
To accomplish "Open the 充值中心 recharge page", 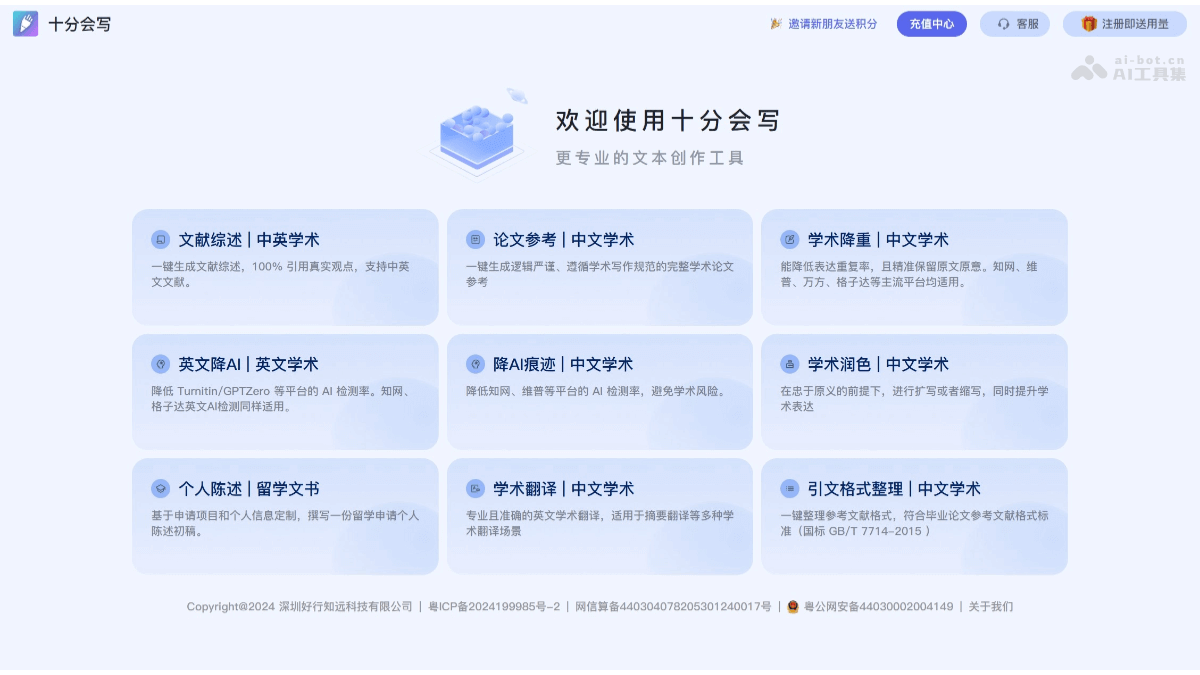I will 931,23.
